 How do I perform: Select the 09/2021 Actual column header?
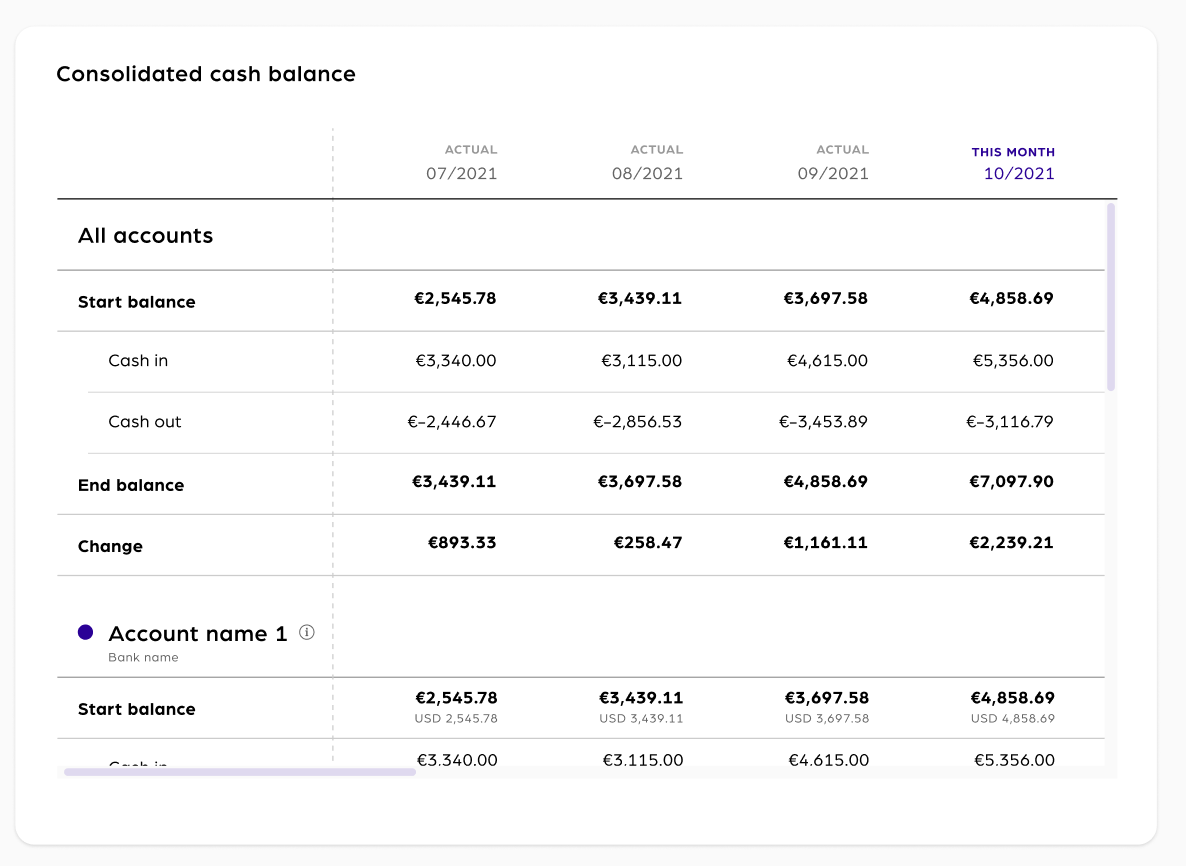(x=833, y=163)
